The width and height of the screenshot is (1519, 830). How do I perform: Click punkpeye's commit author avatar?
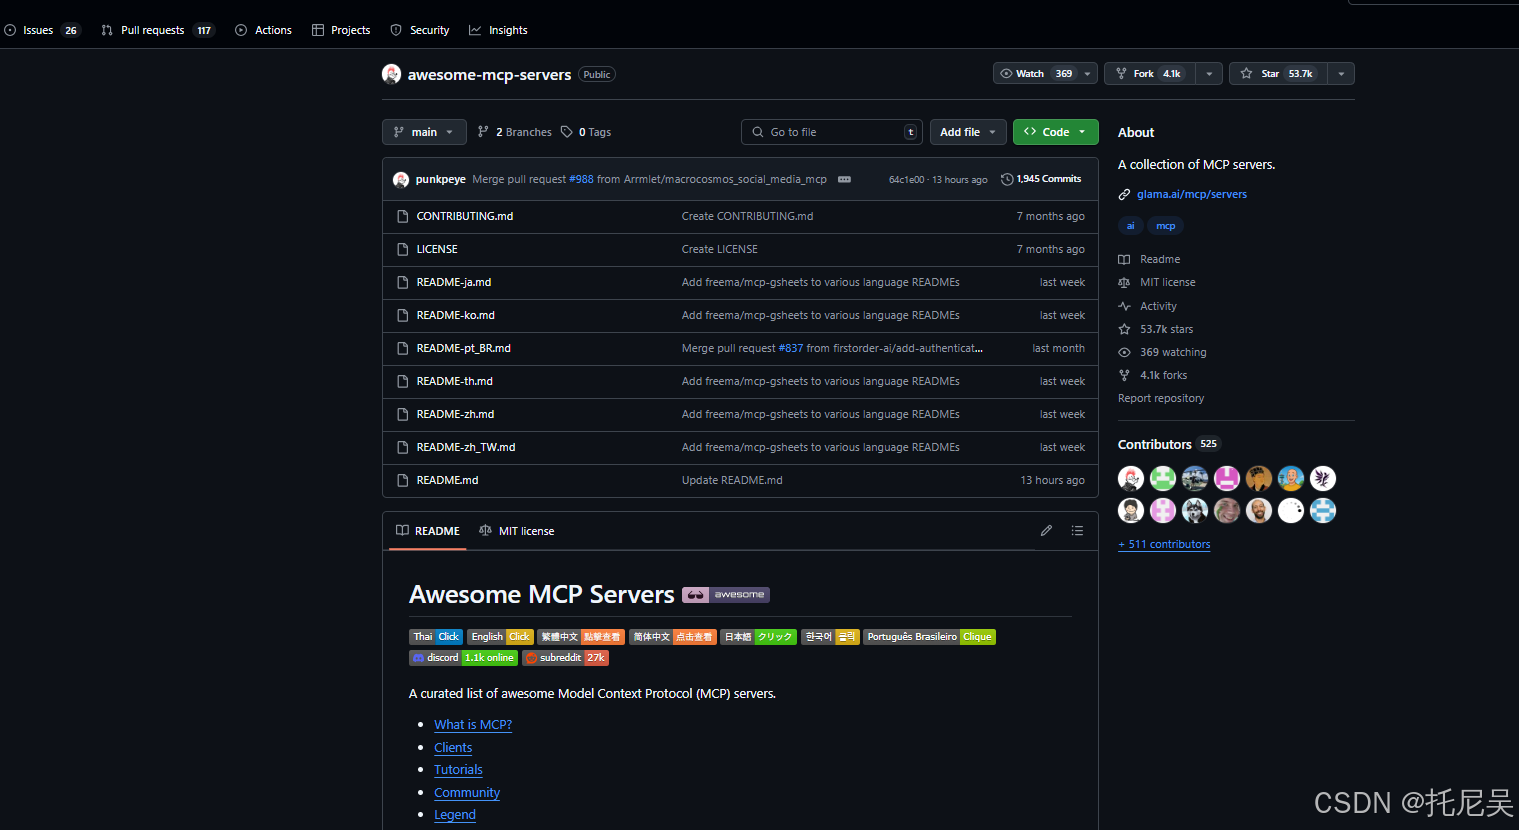401,179
